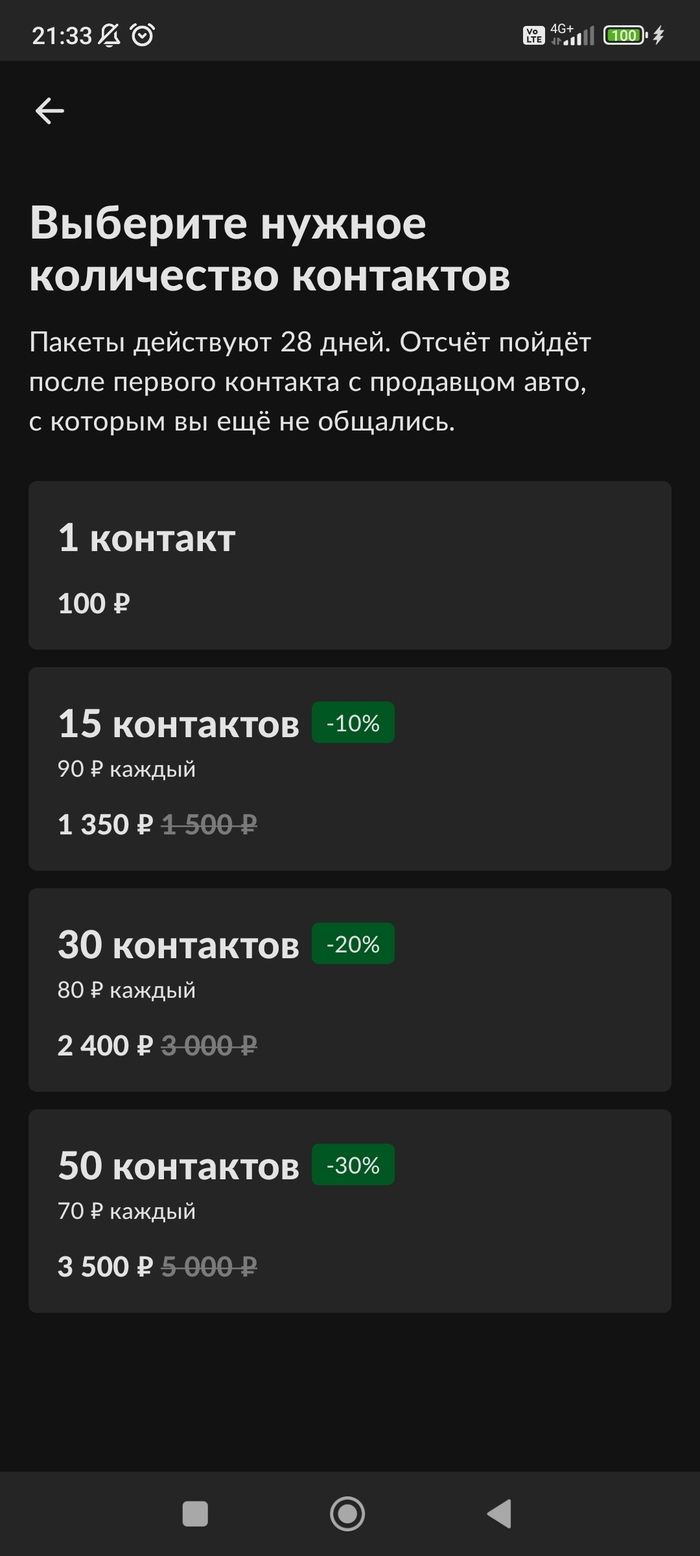Image resolution: width=700 pixels, height=1556 pixels.
Task: Tap the crossed-out 5 000 ₽ price
Action: (x=209, y=1267)
